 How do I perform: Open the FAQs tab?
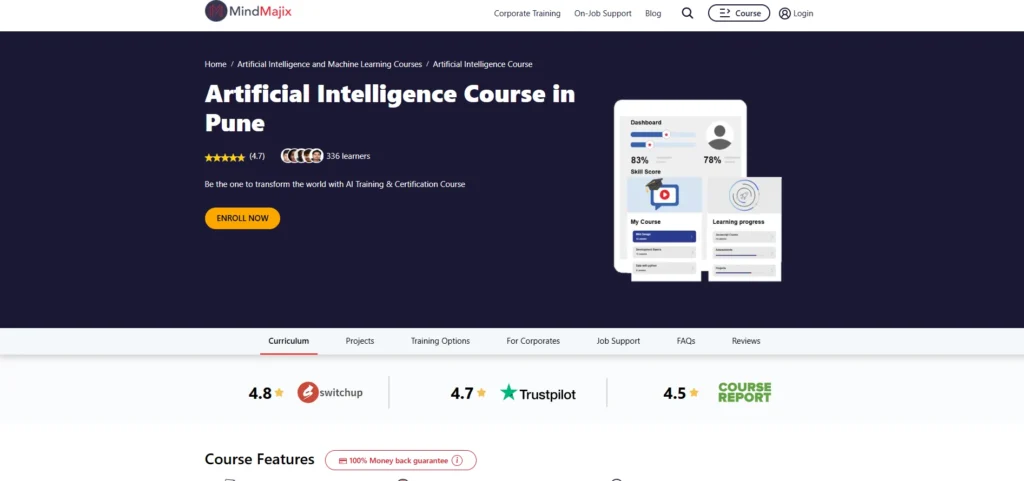click(685, 341)
